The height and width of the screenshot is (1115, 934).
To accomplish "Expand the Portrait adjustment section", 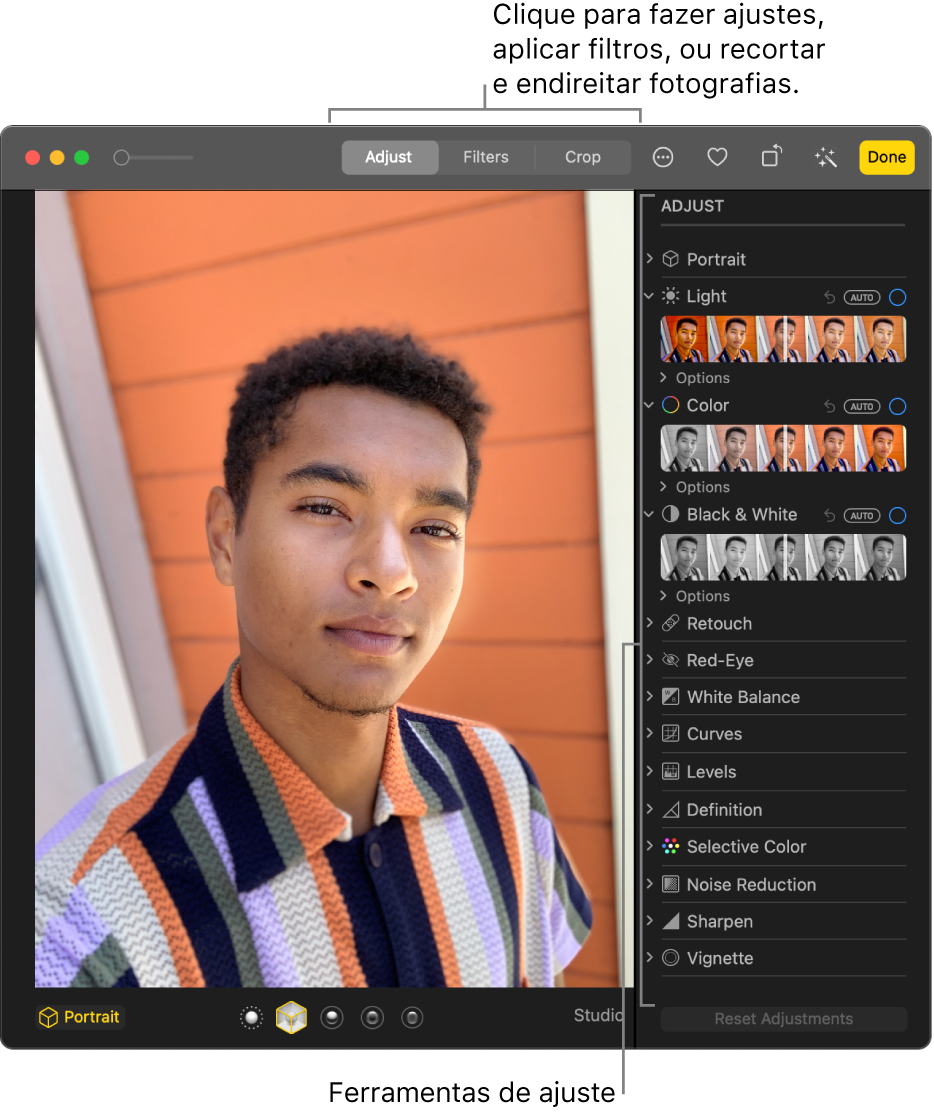I will [649, 259].
